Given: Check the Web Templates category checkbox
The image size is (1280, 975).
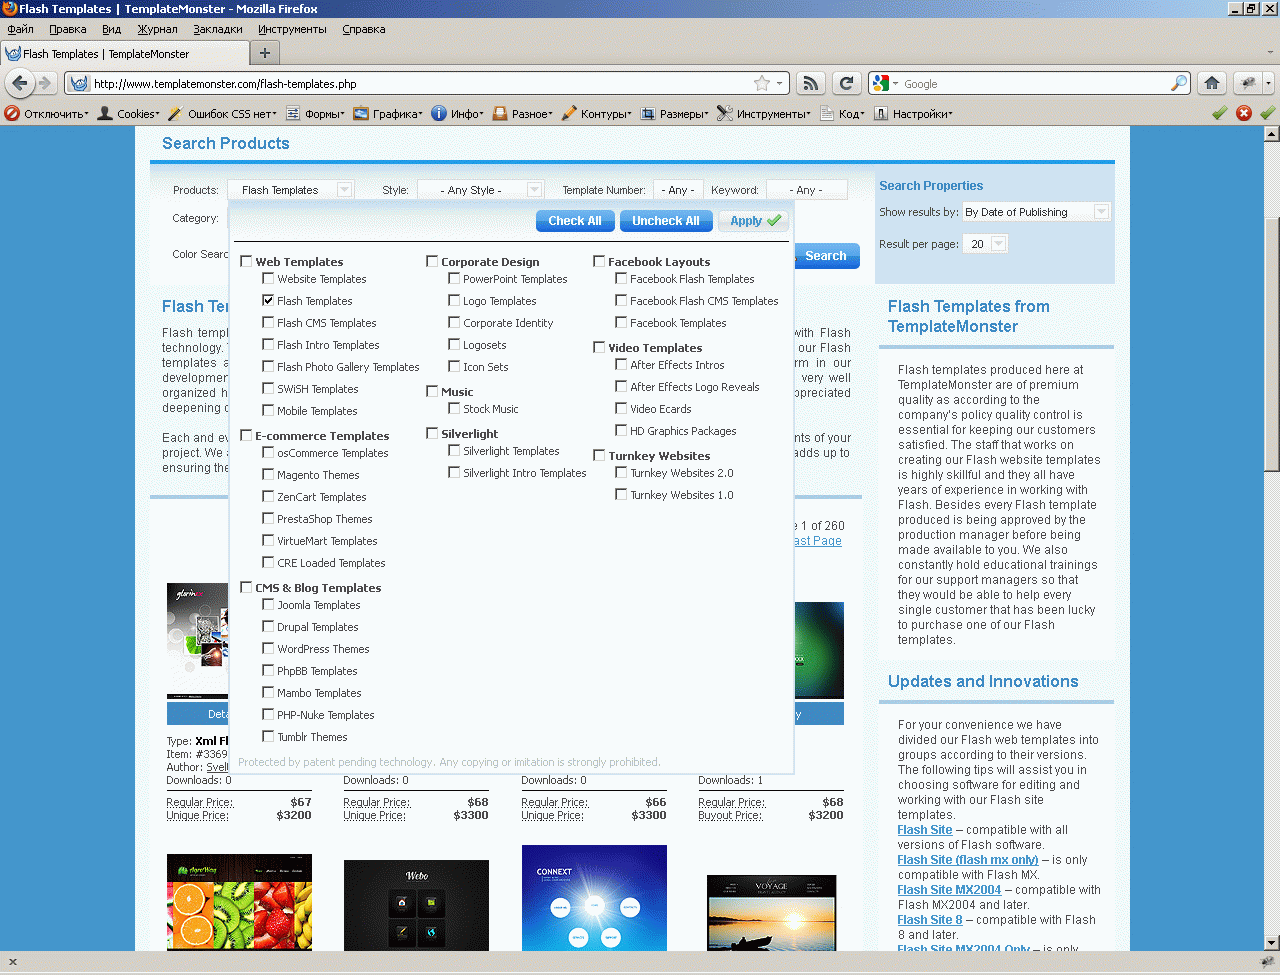Looking at the screenshot, I should tap(246, 261).
